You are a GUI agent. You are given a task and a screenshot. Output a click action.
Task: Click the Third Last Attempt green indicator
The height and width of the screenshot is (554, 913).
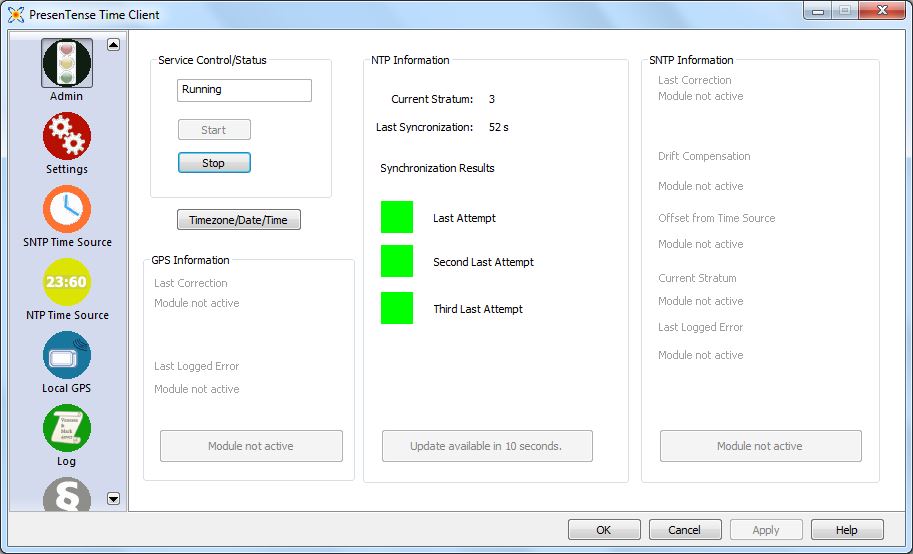pyautogui.click(x=397, y=308)
